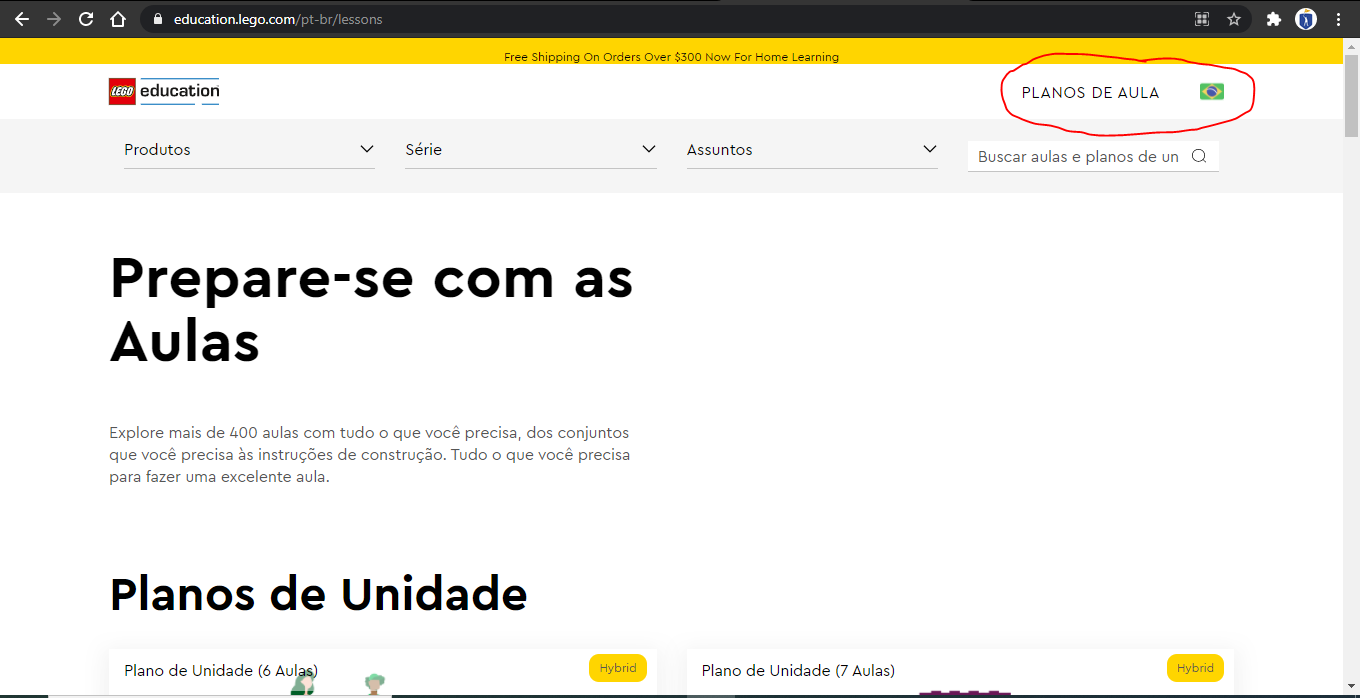Viewport: 1360px width, 698px height.
Task: Expand the Produtos dropdown
Action: click(x=249, y=150)
